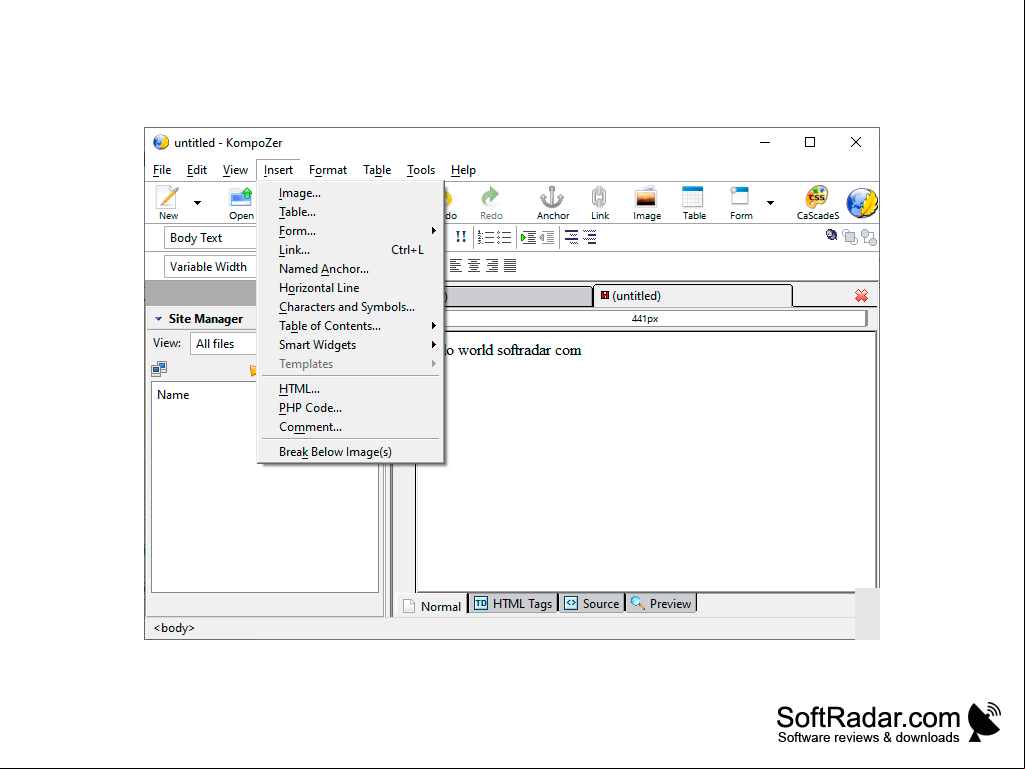Choose Link... from Insert menu
1025x769 pixels.
coord(351,250)
